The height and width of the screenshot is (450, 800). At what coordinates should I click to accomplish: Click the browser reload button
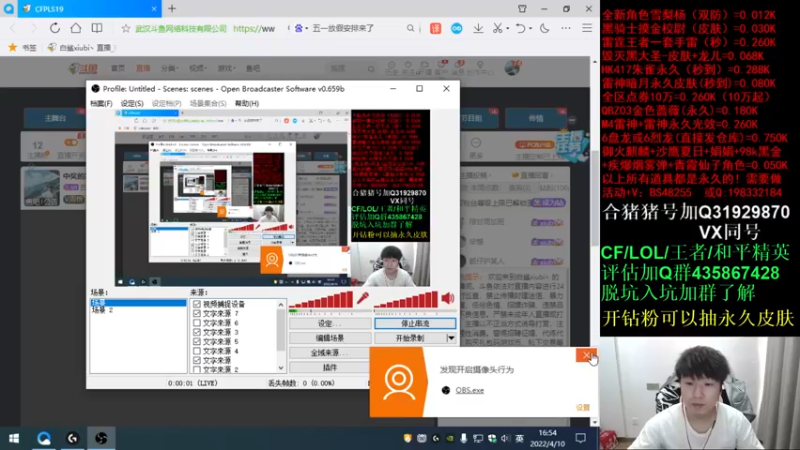55,28
